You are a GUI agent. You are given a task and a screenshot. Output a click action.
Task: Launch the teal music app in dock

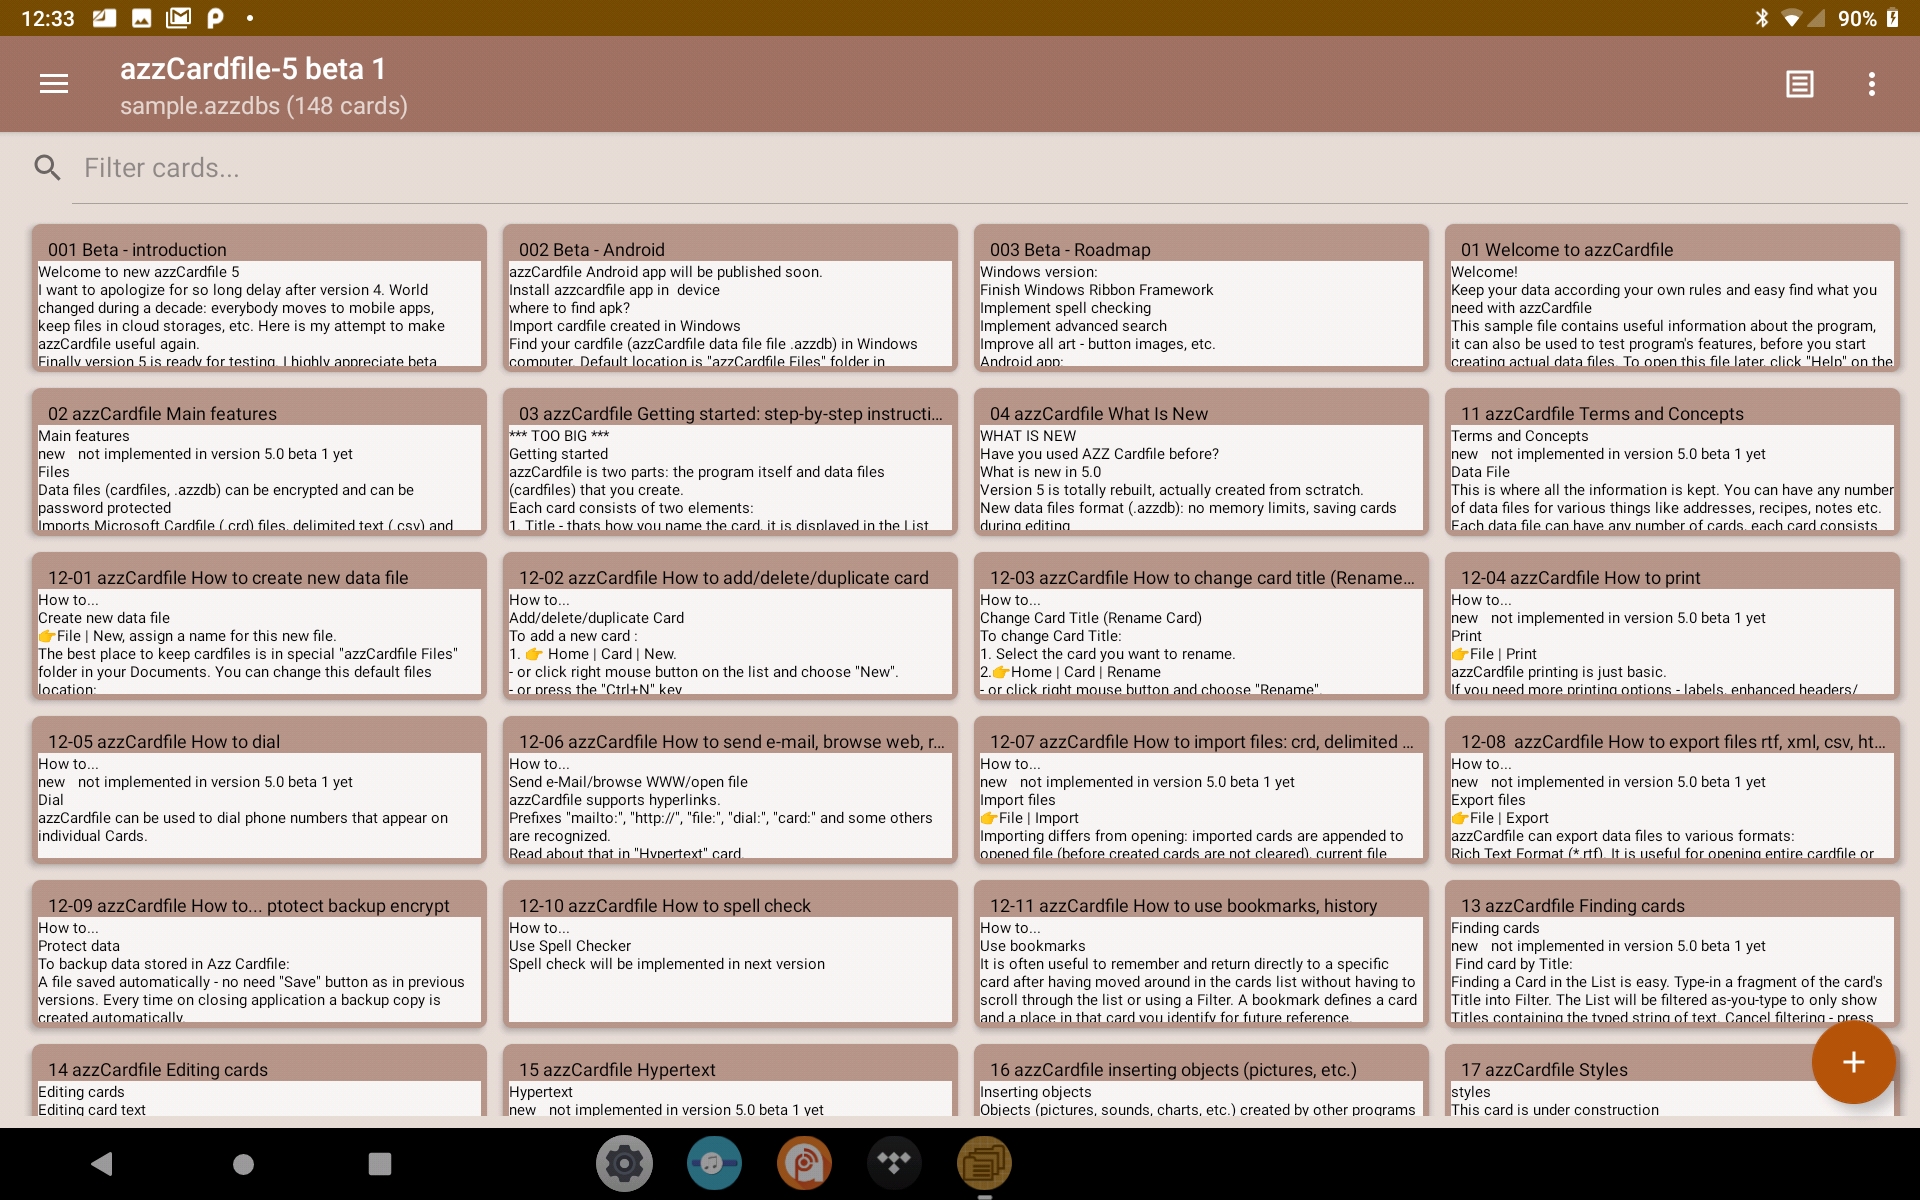[x=714, y=1163]
